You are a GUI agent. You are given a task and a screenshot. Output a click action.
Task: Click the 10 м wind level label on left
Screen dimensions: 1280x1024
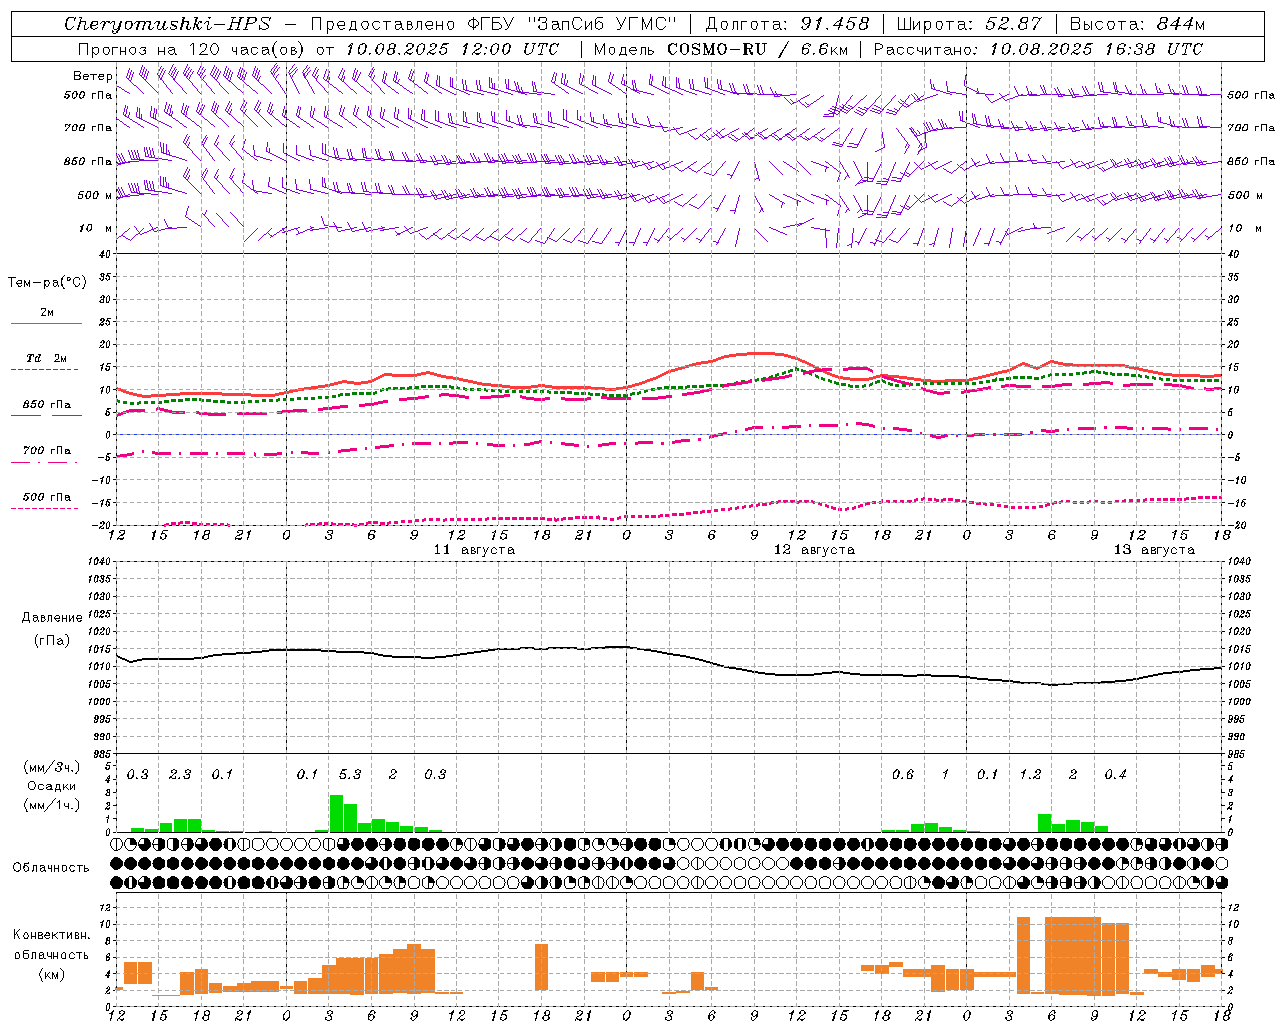click(x=96, y=229)
